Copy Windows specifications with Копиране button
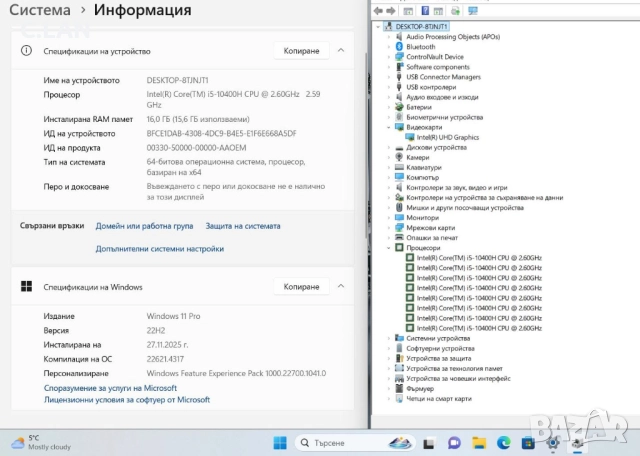Viewport: 640px width, 456px height. click(x=301, y=287)
